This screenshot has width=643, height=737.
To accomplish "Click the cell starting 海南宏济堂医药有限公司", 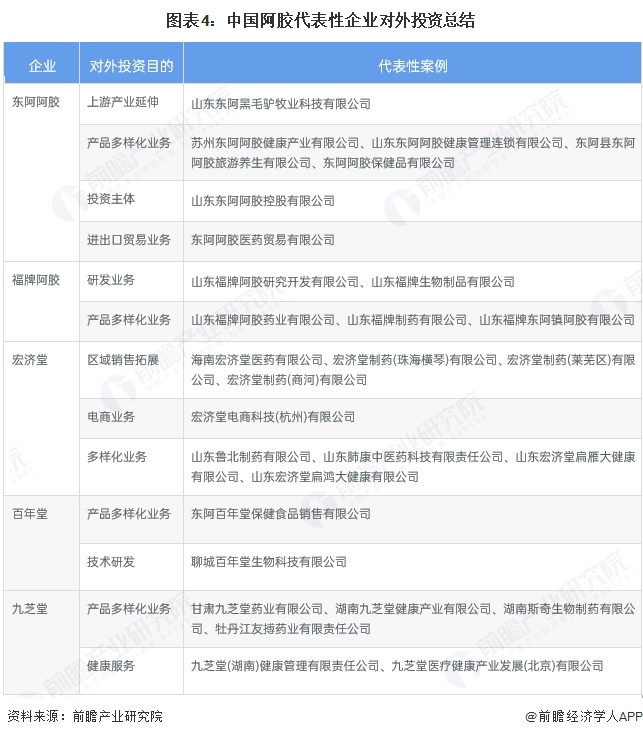I will (413, 370).
